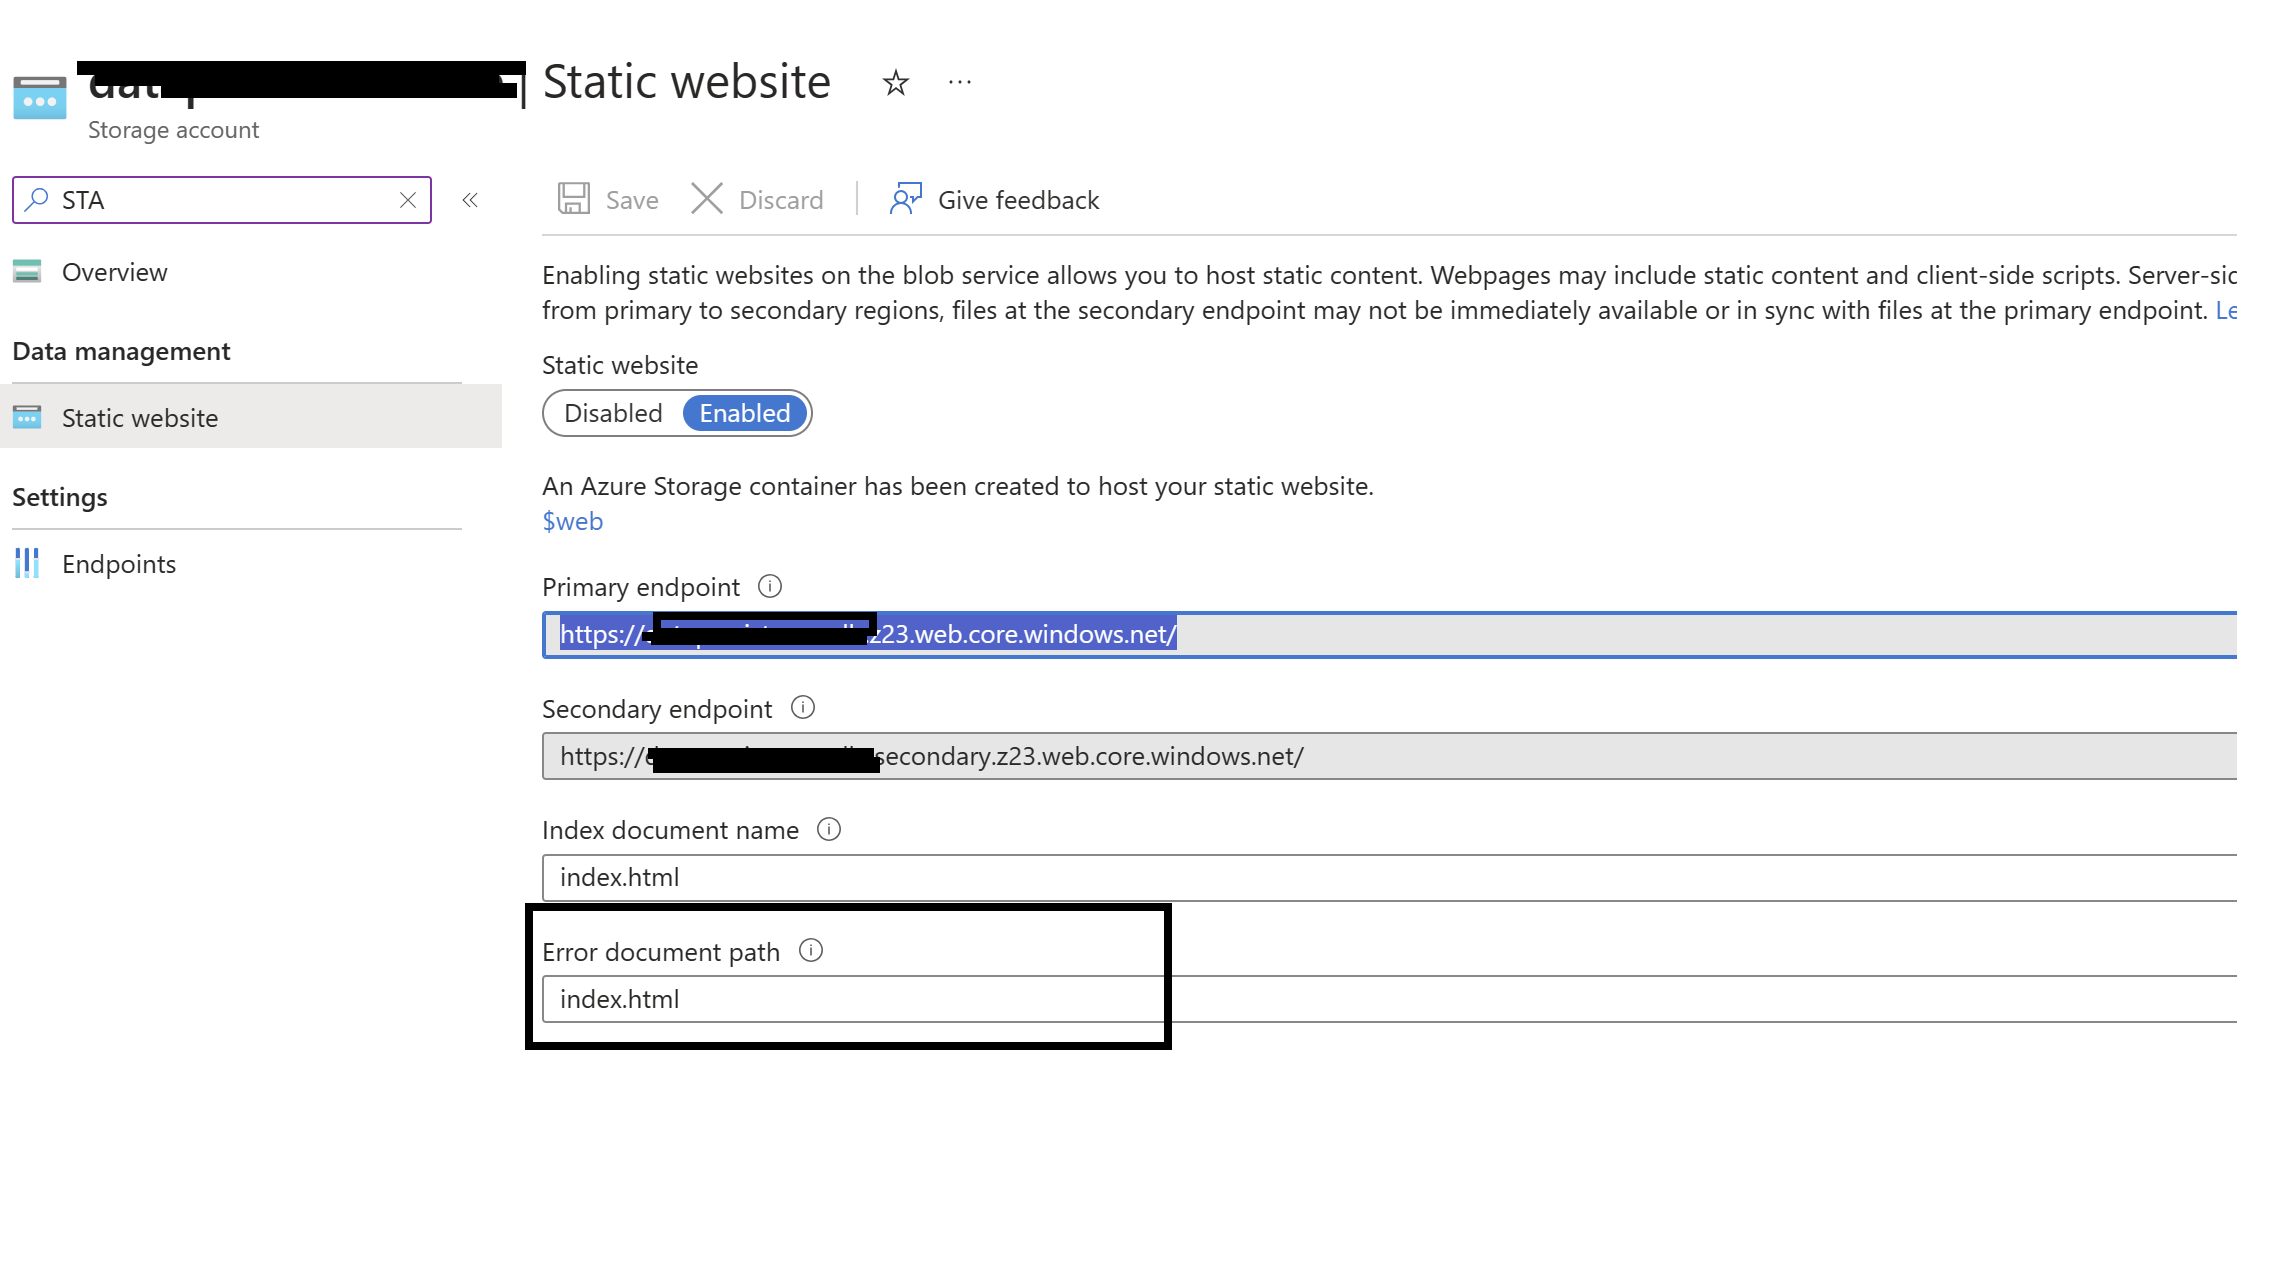
Task: Click the Save button label
Action: [632, 200]
